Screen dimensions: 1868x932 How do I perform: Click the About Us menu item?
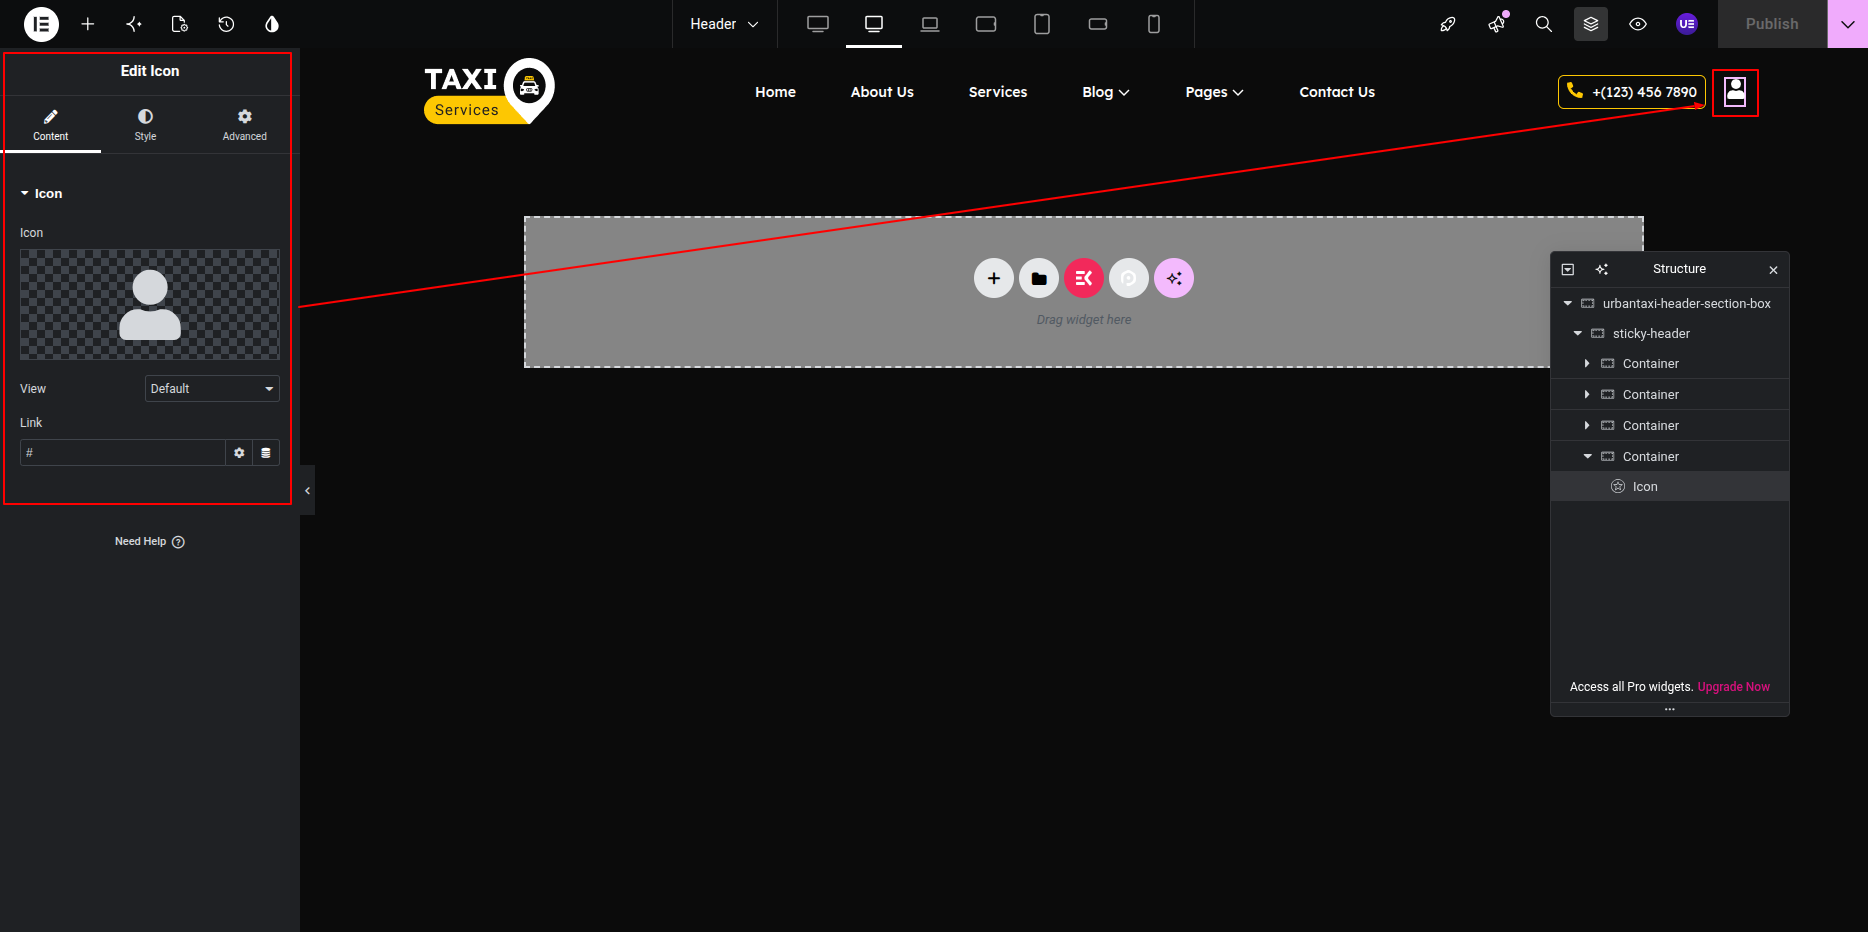[882, 92]
